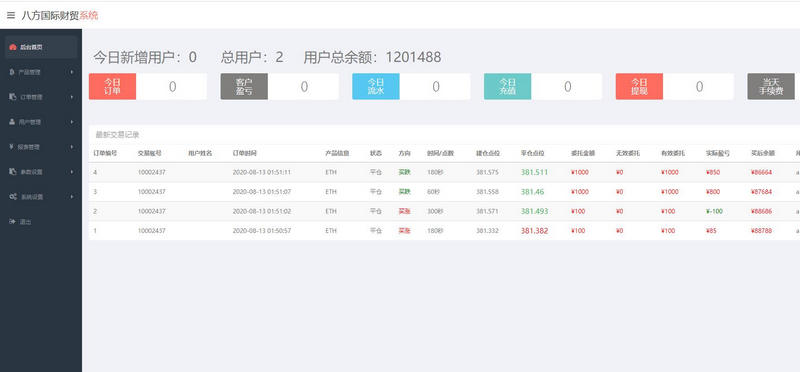Click the closing price 381.46
The width and height of the screenshot is (800, 372).
[532, 192]
